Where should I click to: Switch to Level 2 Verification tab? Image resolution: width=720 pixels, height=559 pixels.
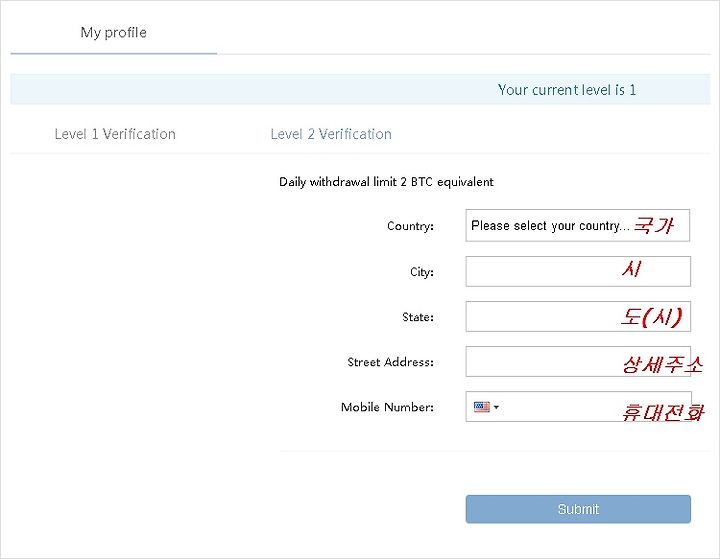[x=331, y=134]
